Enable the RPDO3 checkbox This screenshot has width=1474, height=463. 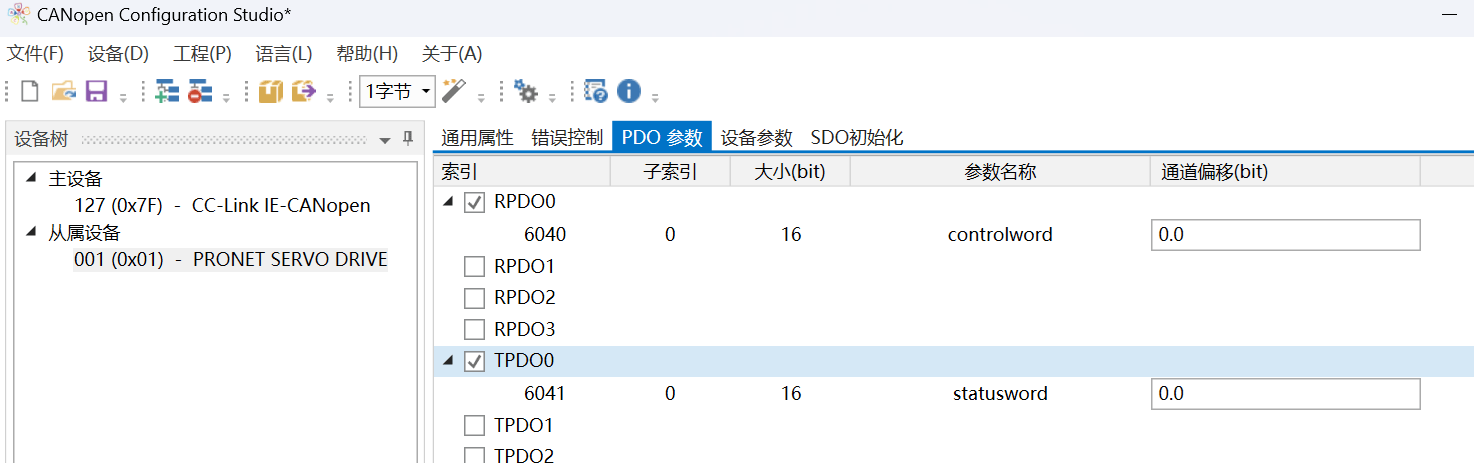[x=475, y=329]
